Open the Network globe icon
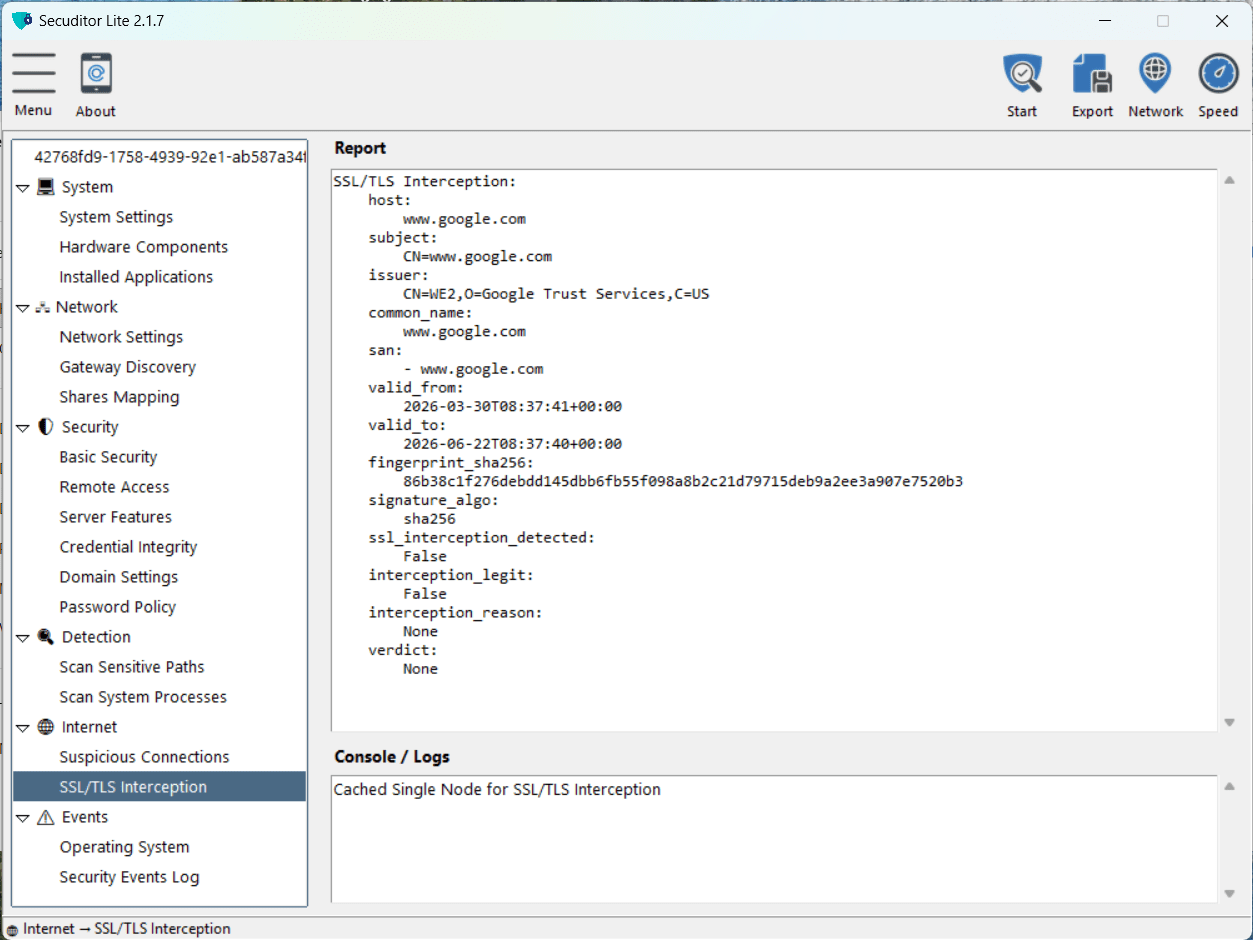1253x940 pixels. [x=1155, y=73]
